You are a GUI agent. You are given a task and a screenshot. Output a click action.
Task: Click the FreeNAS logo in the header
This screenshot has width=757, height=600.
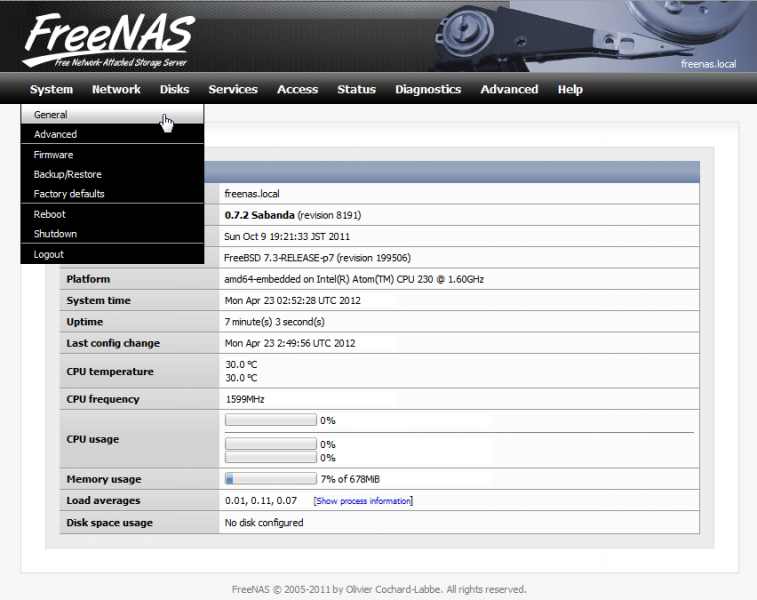(x=109, y=40)
